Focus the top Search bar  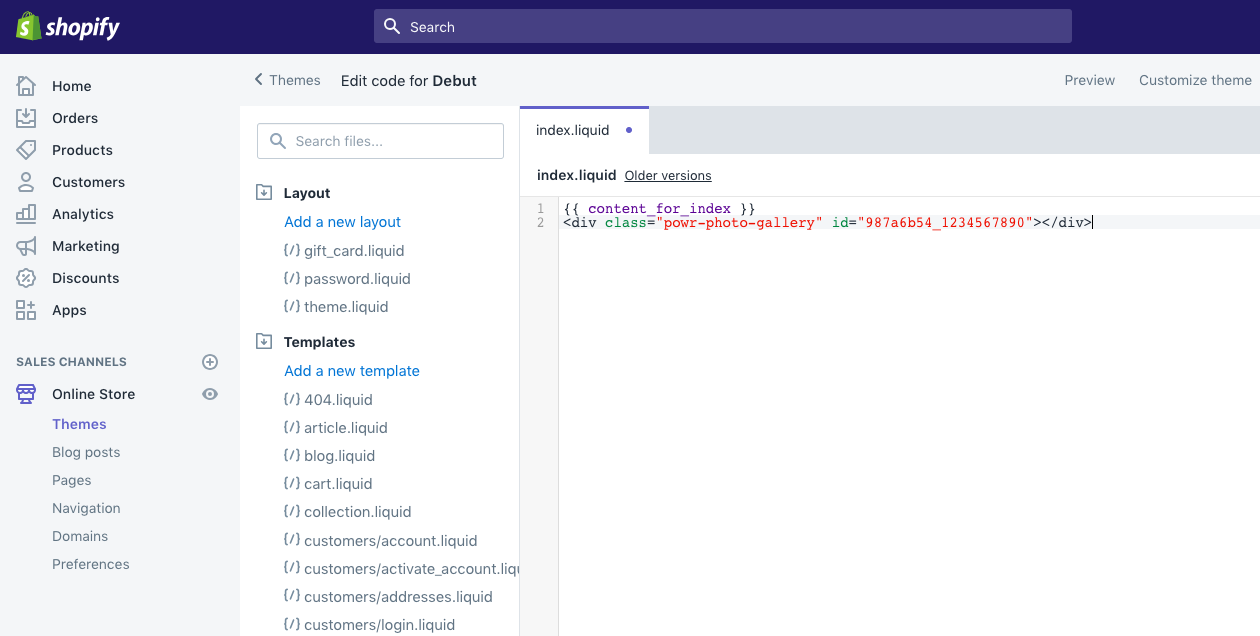click(723, 26)
